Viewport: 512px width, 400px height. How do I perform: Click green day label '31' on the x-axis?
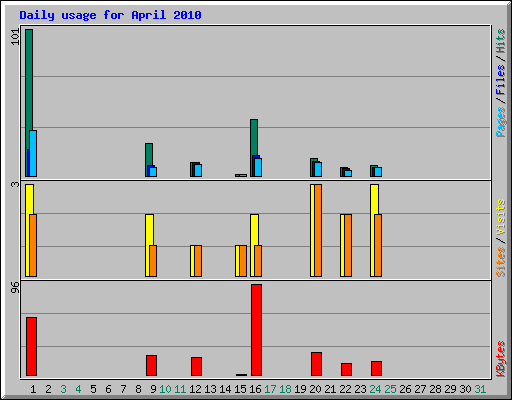(480, 389)
